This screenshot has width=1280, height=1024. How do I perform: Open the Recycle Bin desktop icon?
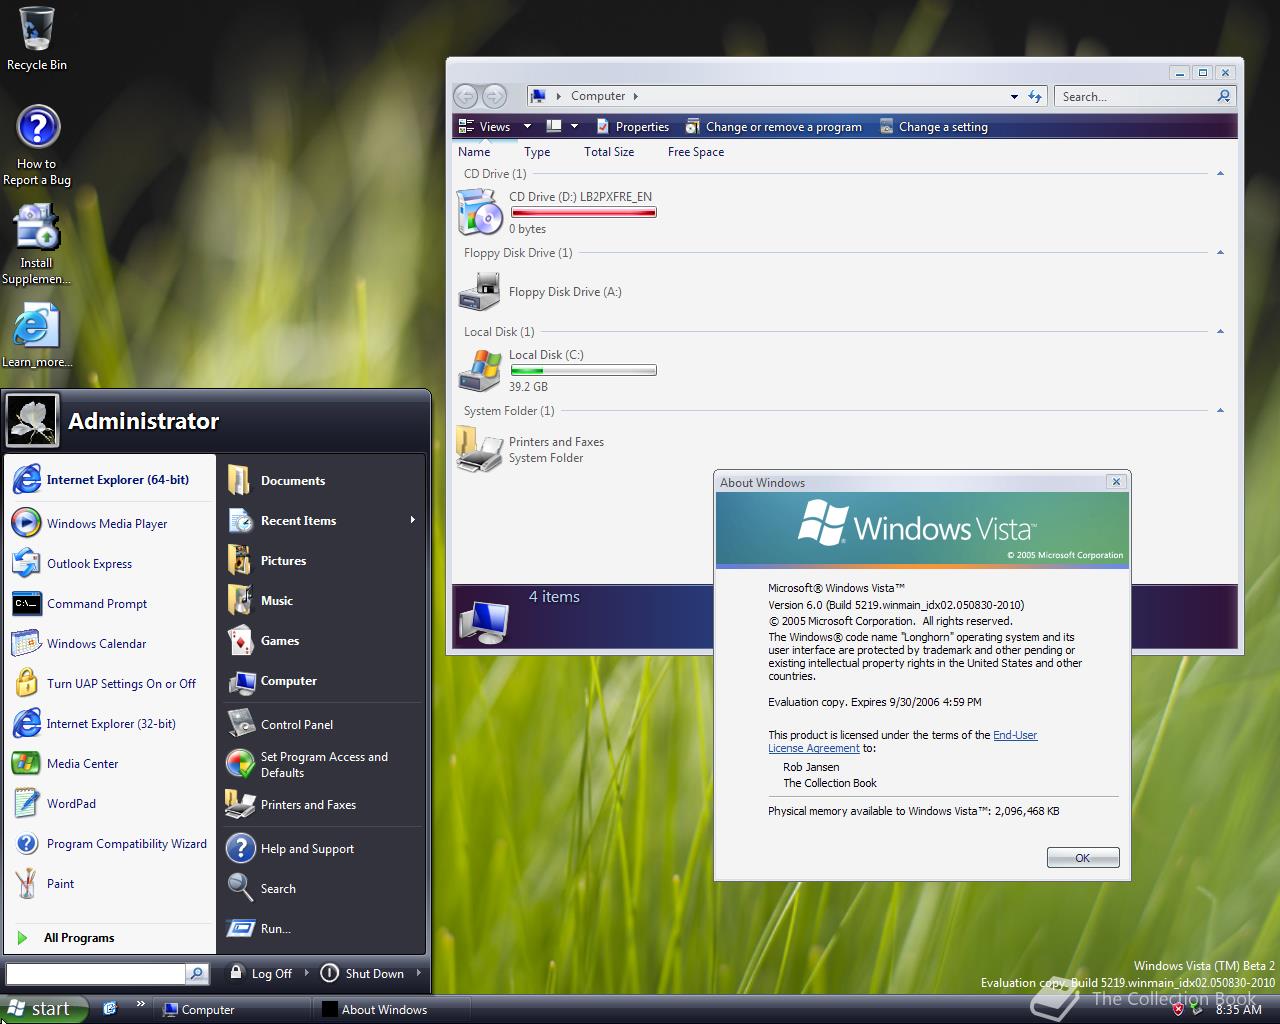[x=37, y=40]
